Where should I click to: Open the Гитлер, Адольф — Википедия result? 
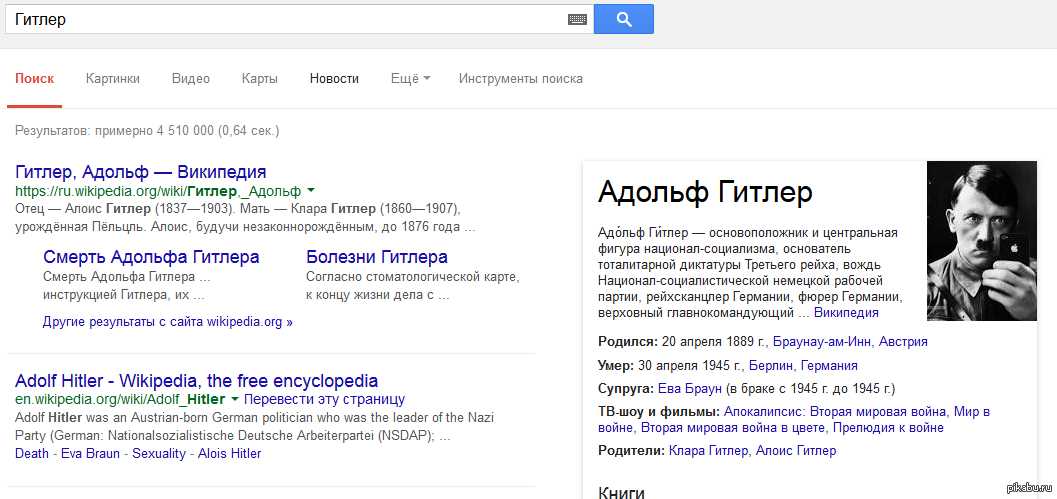pos(140,172)
